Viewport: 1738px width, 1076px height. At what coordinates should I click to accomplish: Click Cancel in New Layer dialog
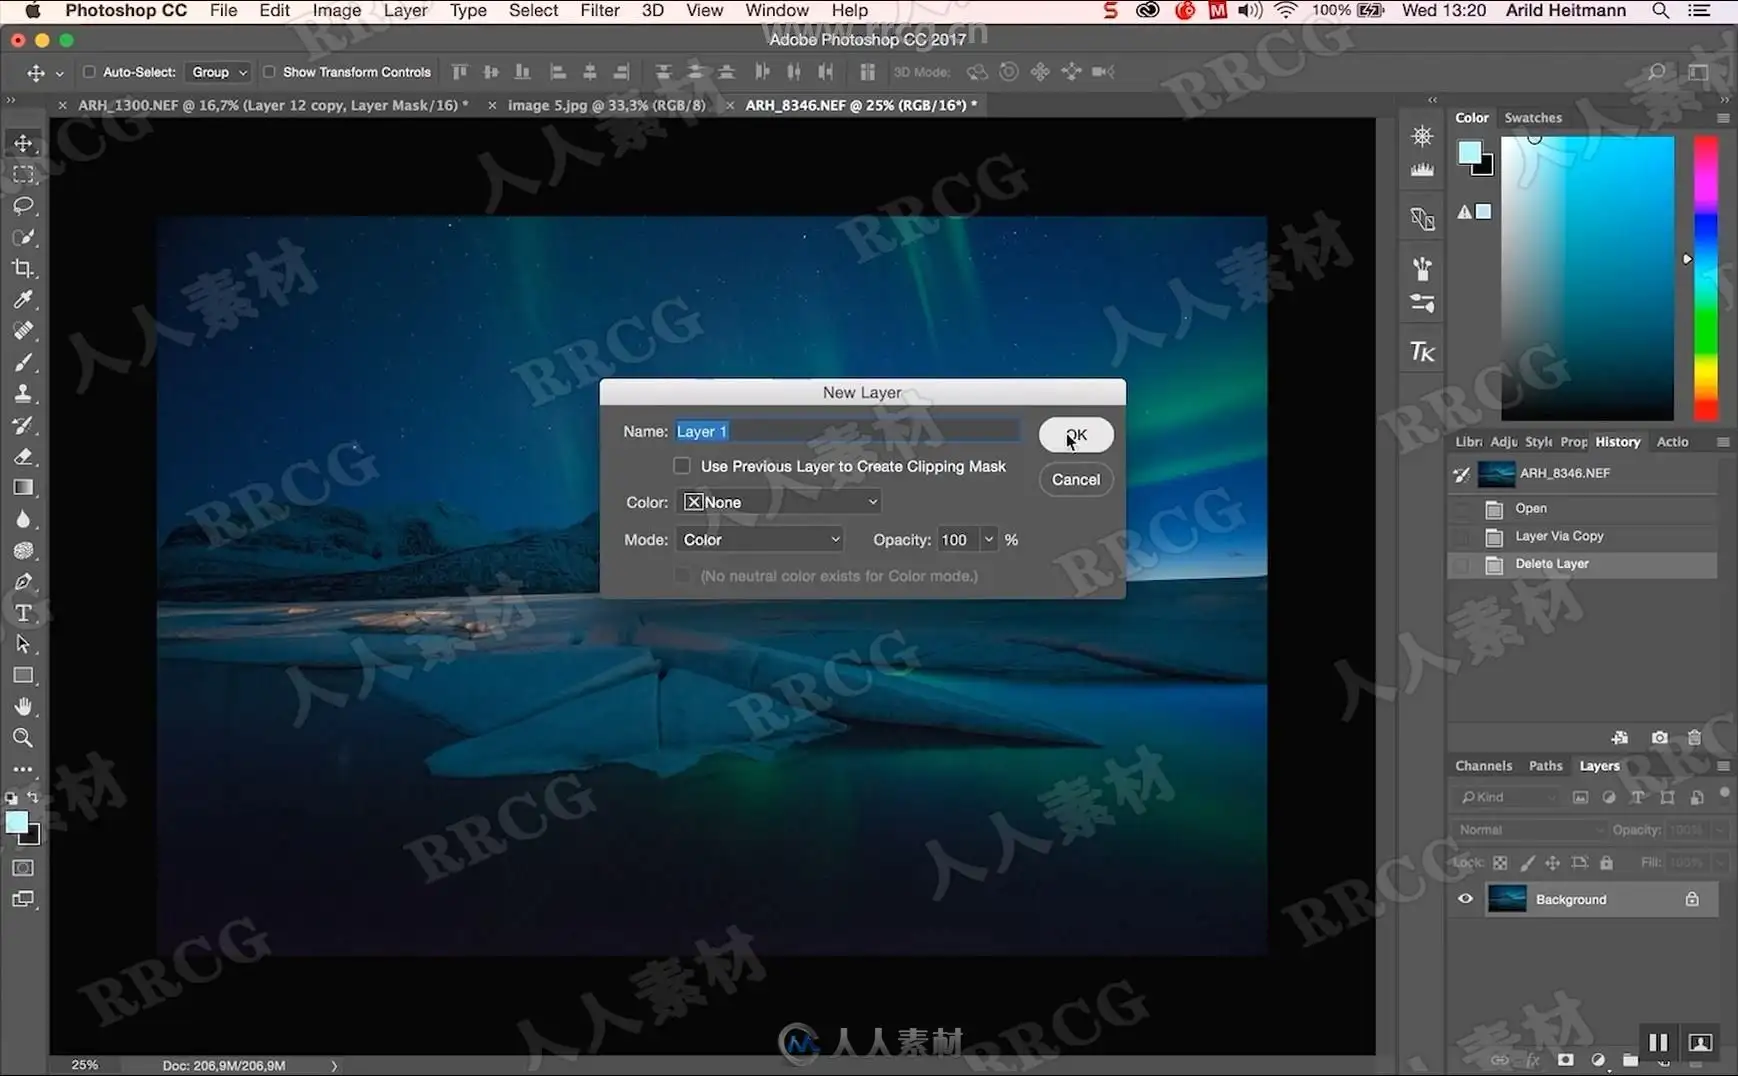click(x=1076, y=480)
